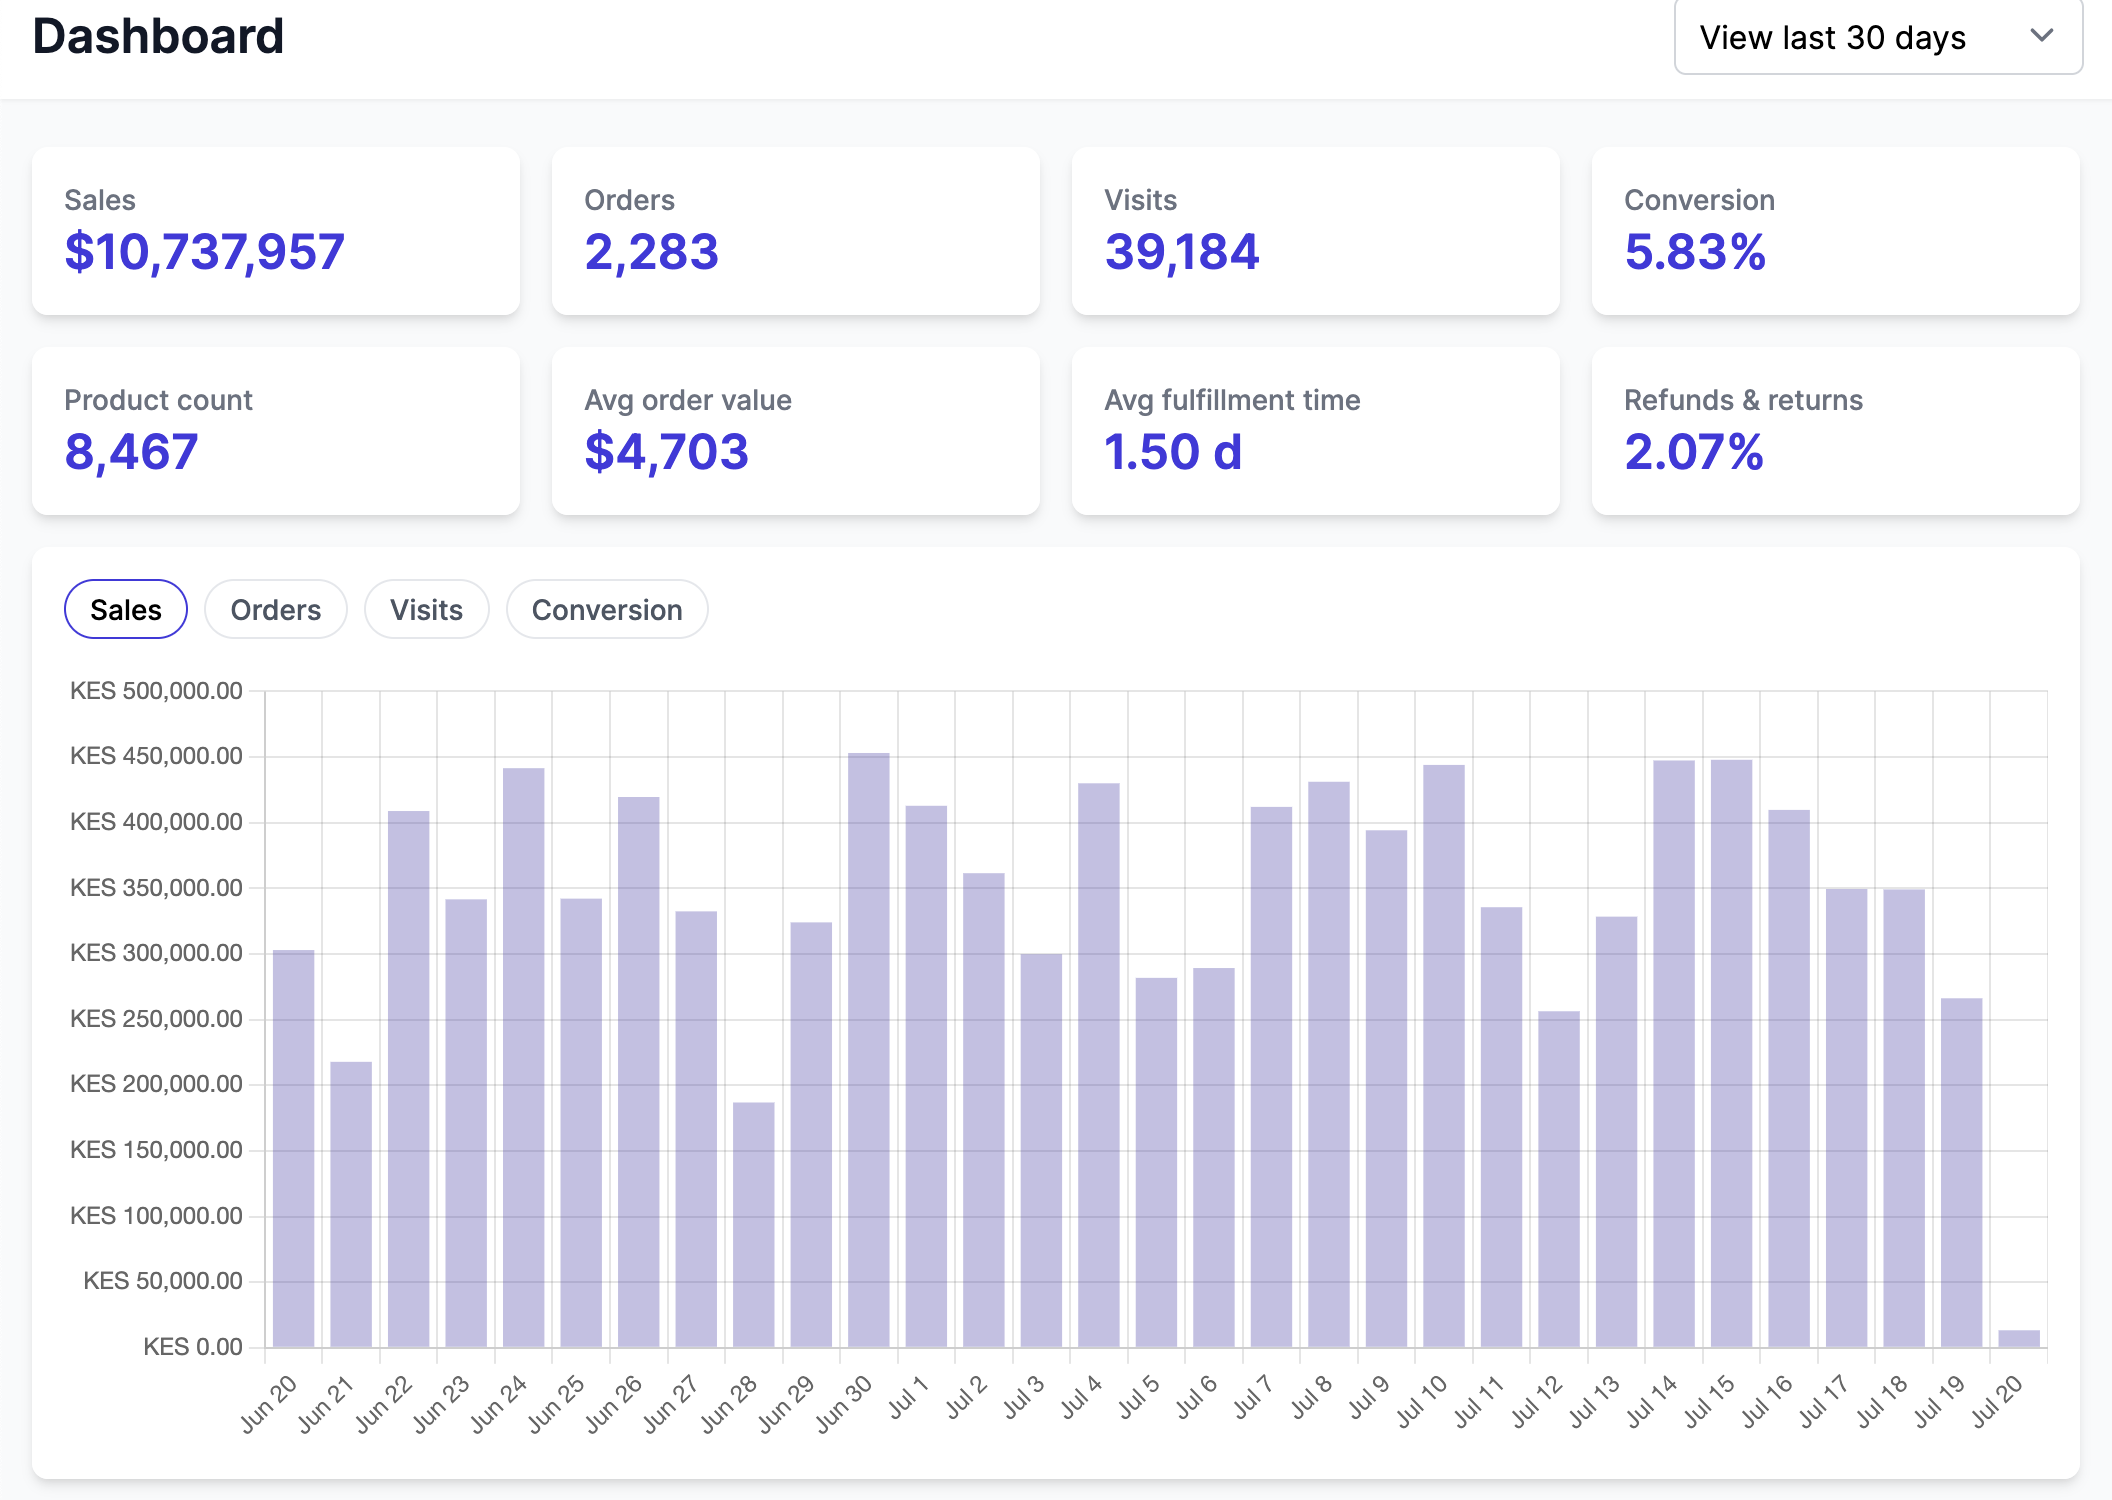Screen dimensions: 2112x1500
Task: Click the Avg order value $4,703 card
Action: [x=796, y=431]
